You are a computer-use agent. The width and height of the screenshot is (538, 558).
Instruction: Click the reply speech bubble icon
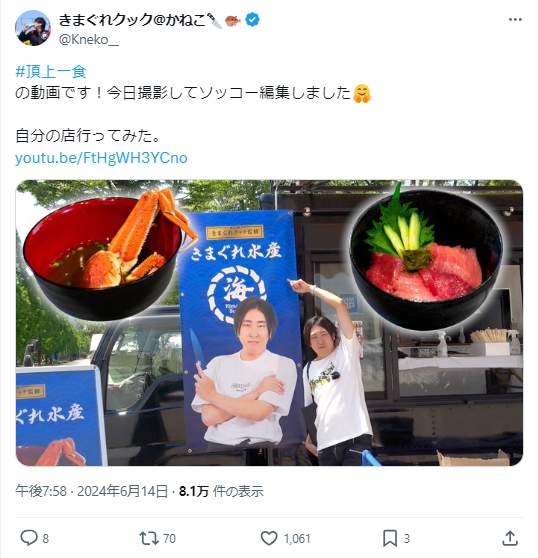tap(28, 538)
